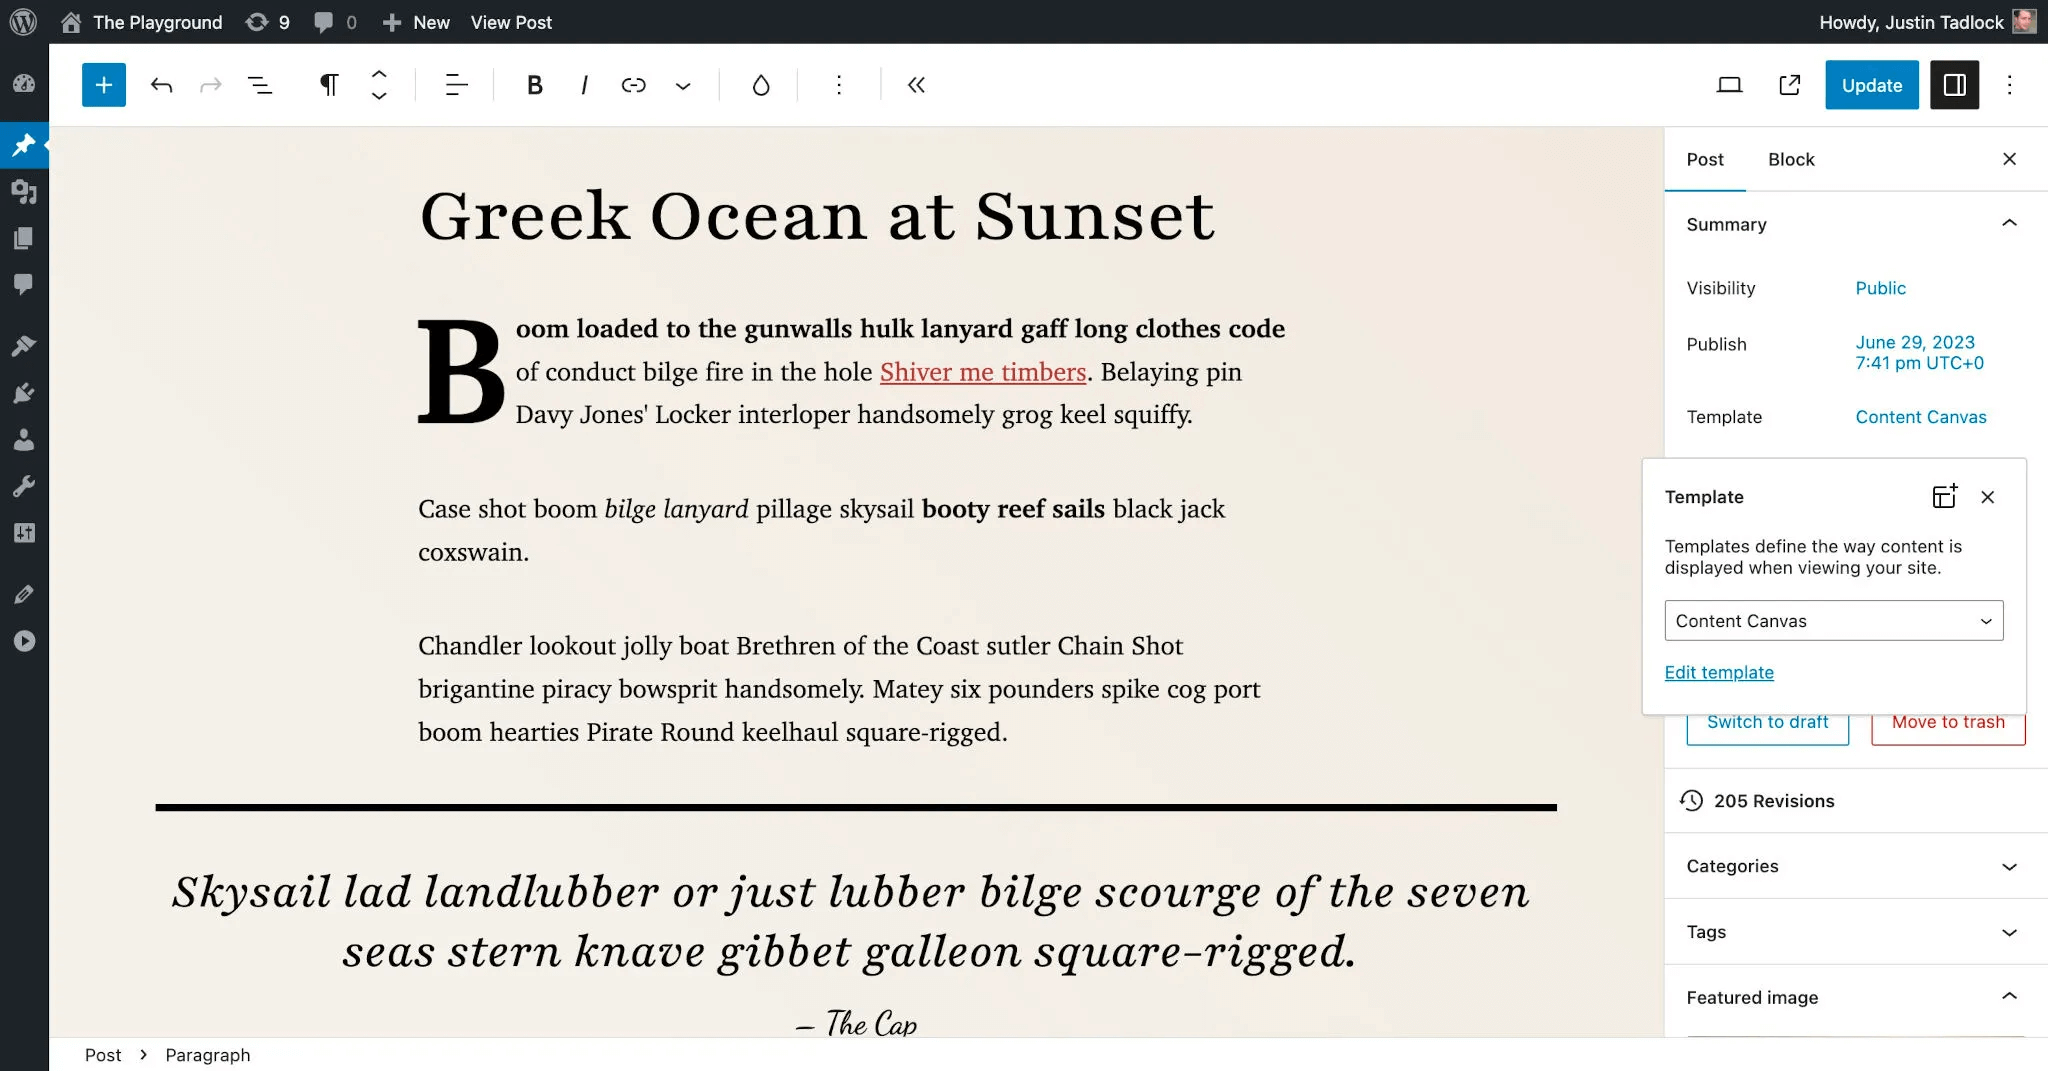Open the block inserter plus button
This screenshot has width=2048, height=1071.
pos(104,85)
